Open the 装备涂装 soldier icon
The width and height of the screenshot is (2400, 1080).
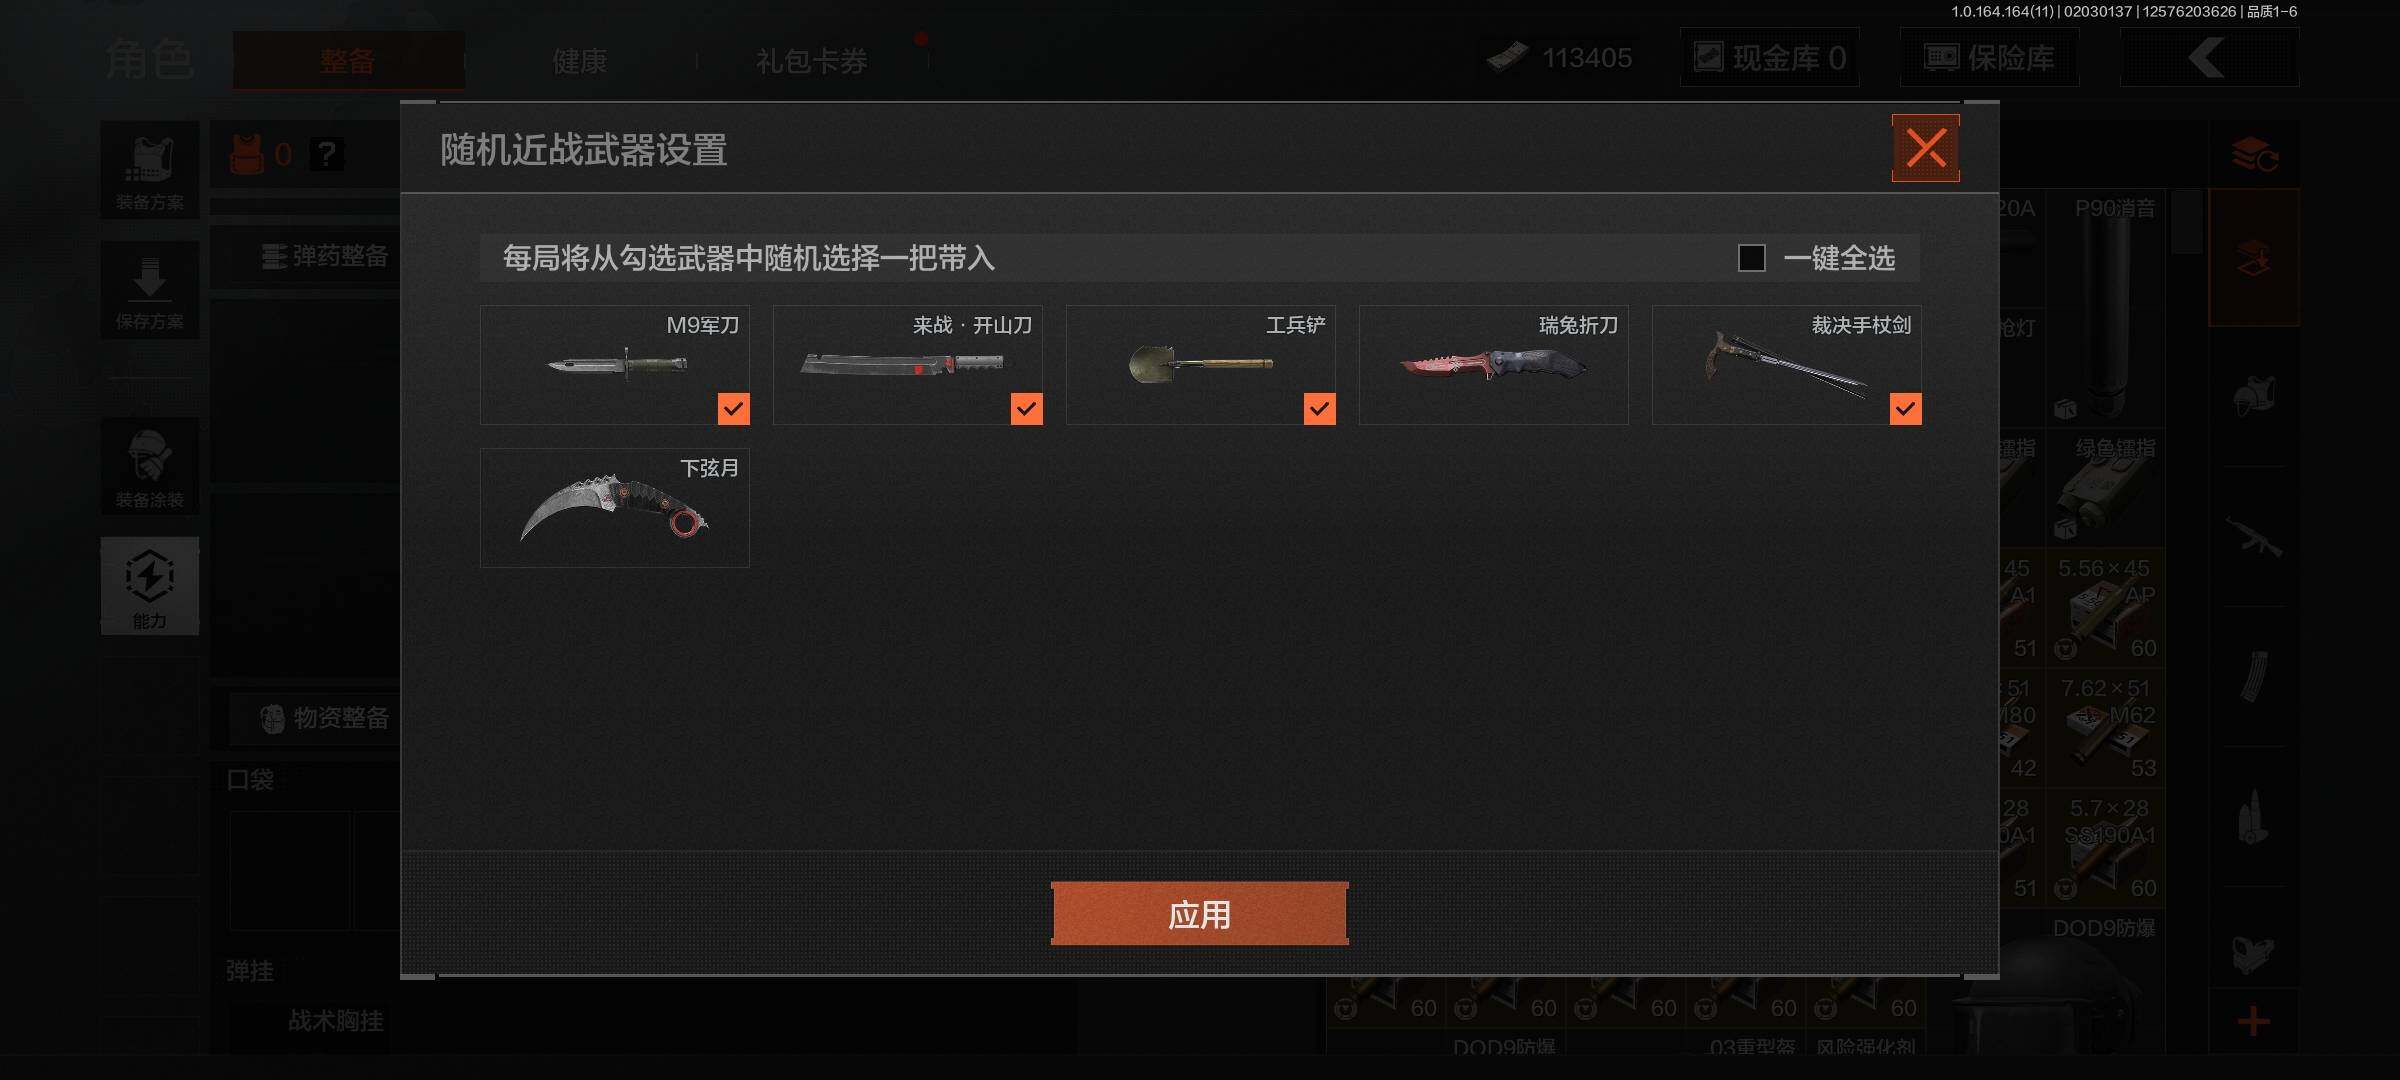[x=150, y=467]
